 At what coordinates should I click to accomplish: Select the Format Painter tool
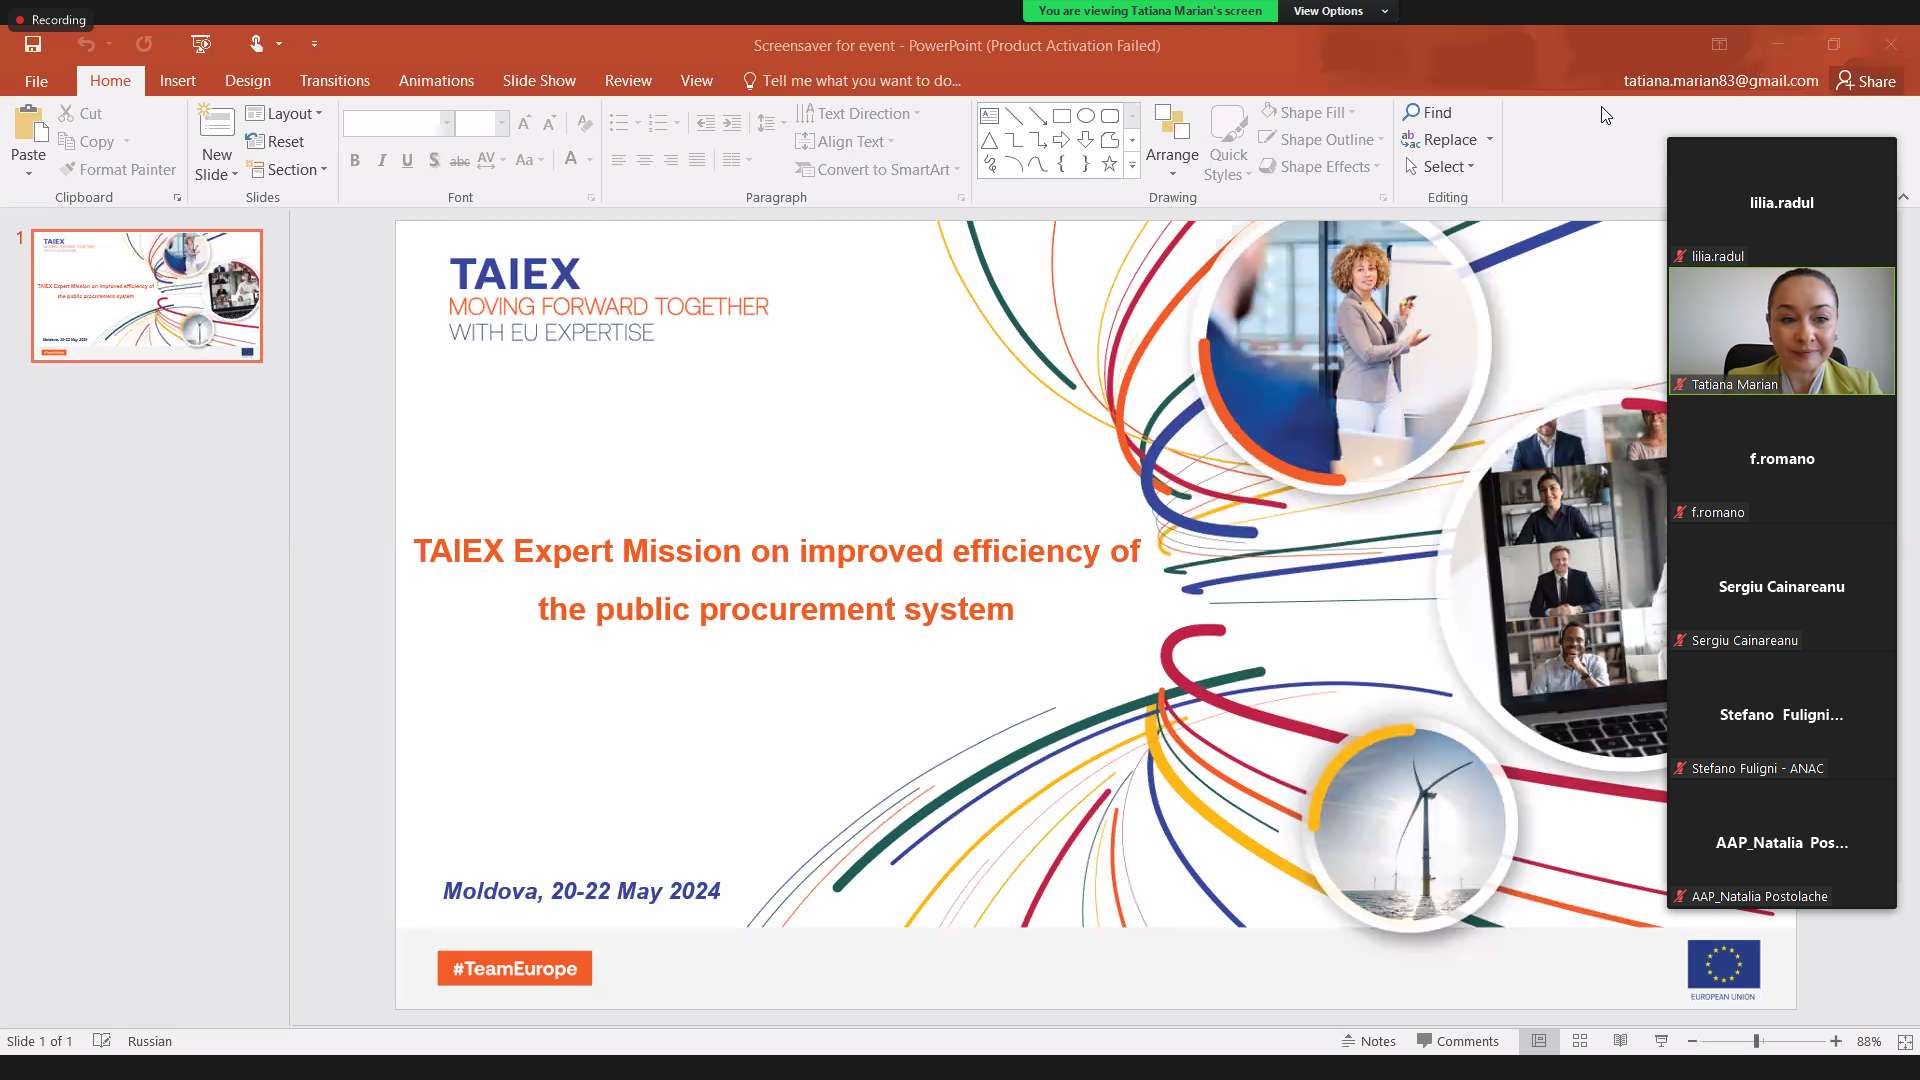(x=117, y=170)
